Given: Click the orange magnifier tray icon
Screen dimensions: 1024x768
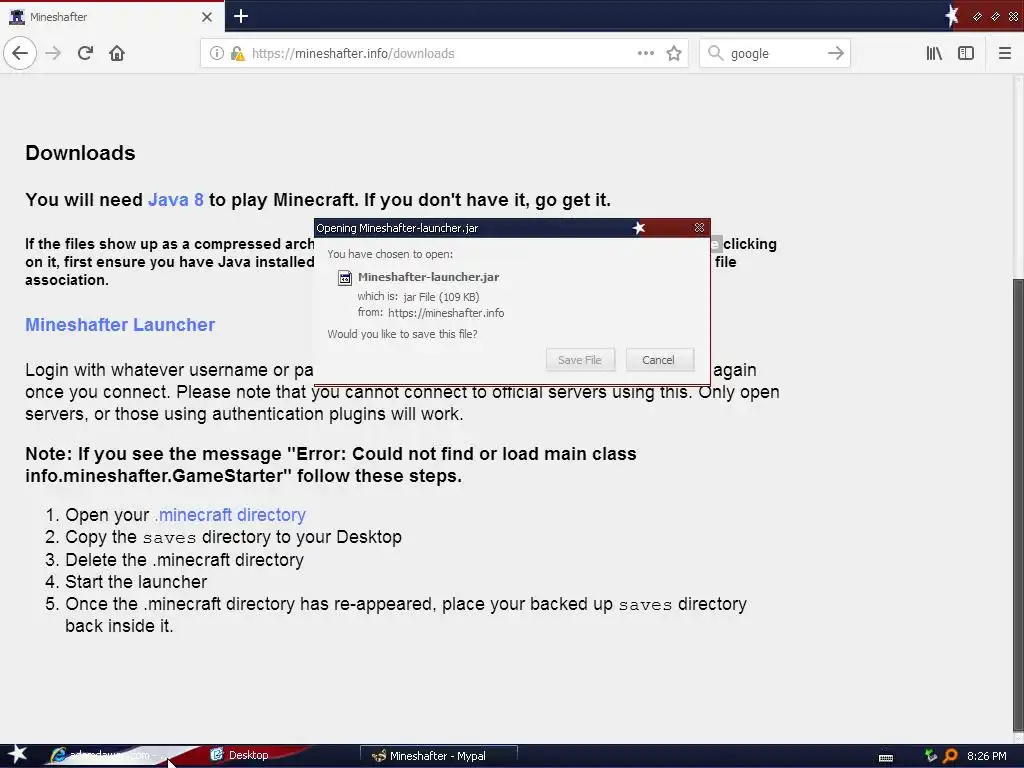Looking at the screenshot, I should point(950,756).
